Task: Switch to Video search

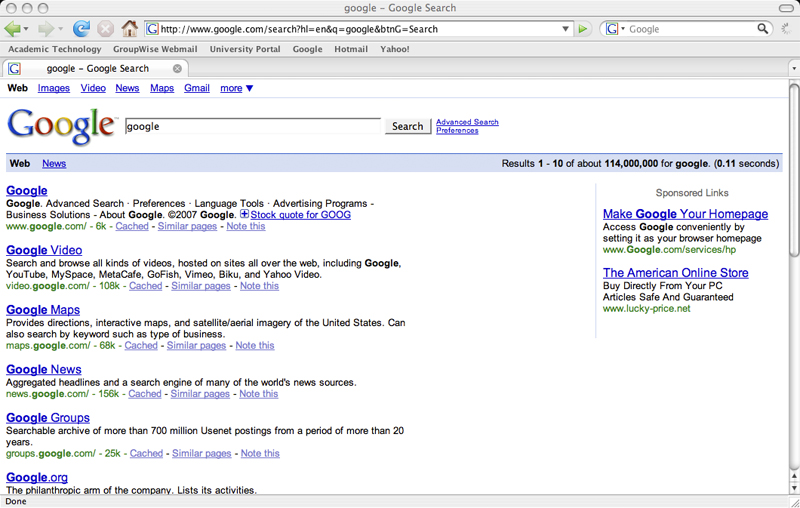Action: [93, 88]
